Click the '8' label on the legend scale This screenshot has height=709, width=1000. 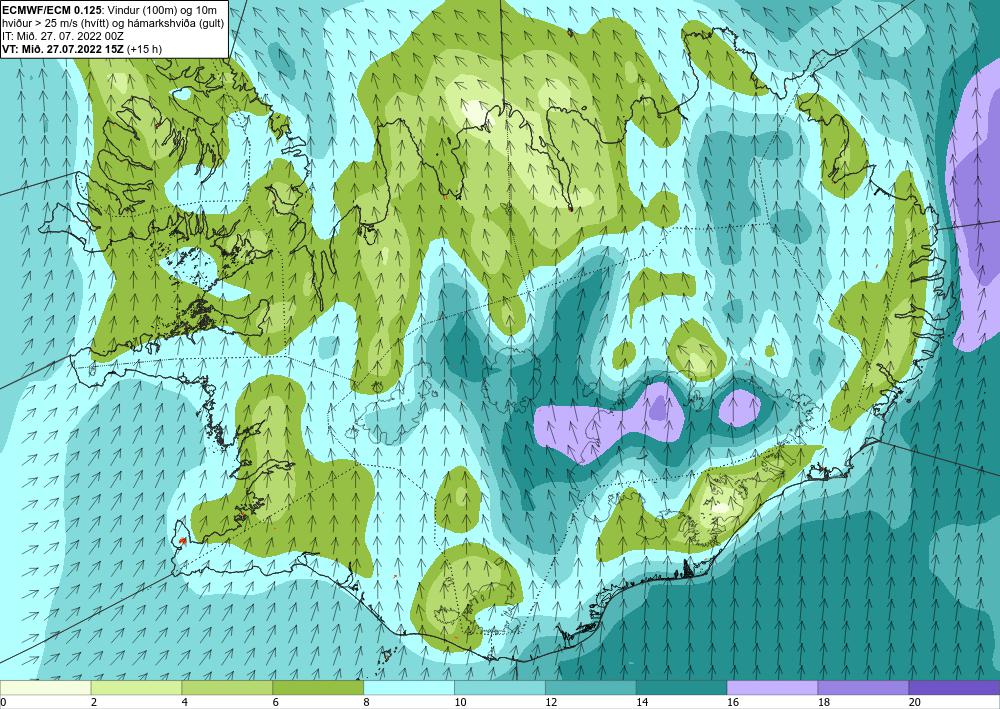pos(367,702)
